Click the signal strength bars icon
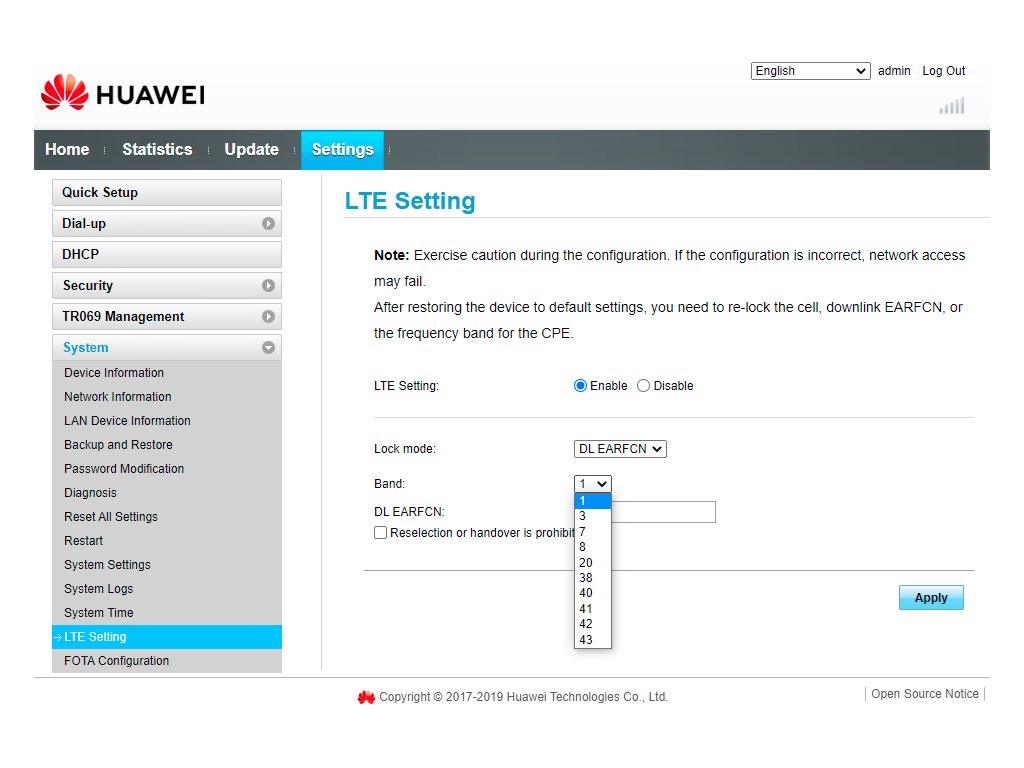 pyautogui.click(x=952, y=106)
